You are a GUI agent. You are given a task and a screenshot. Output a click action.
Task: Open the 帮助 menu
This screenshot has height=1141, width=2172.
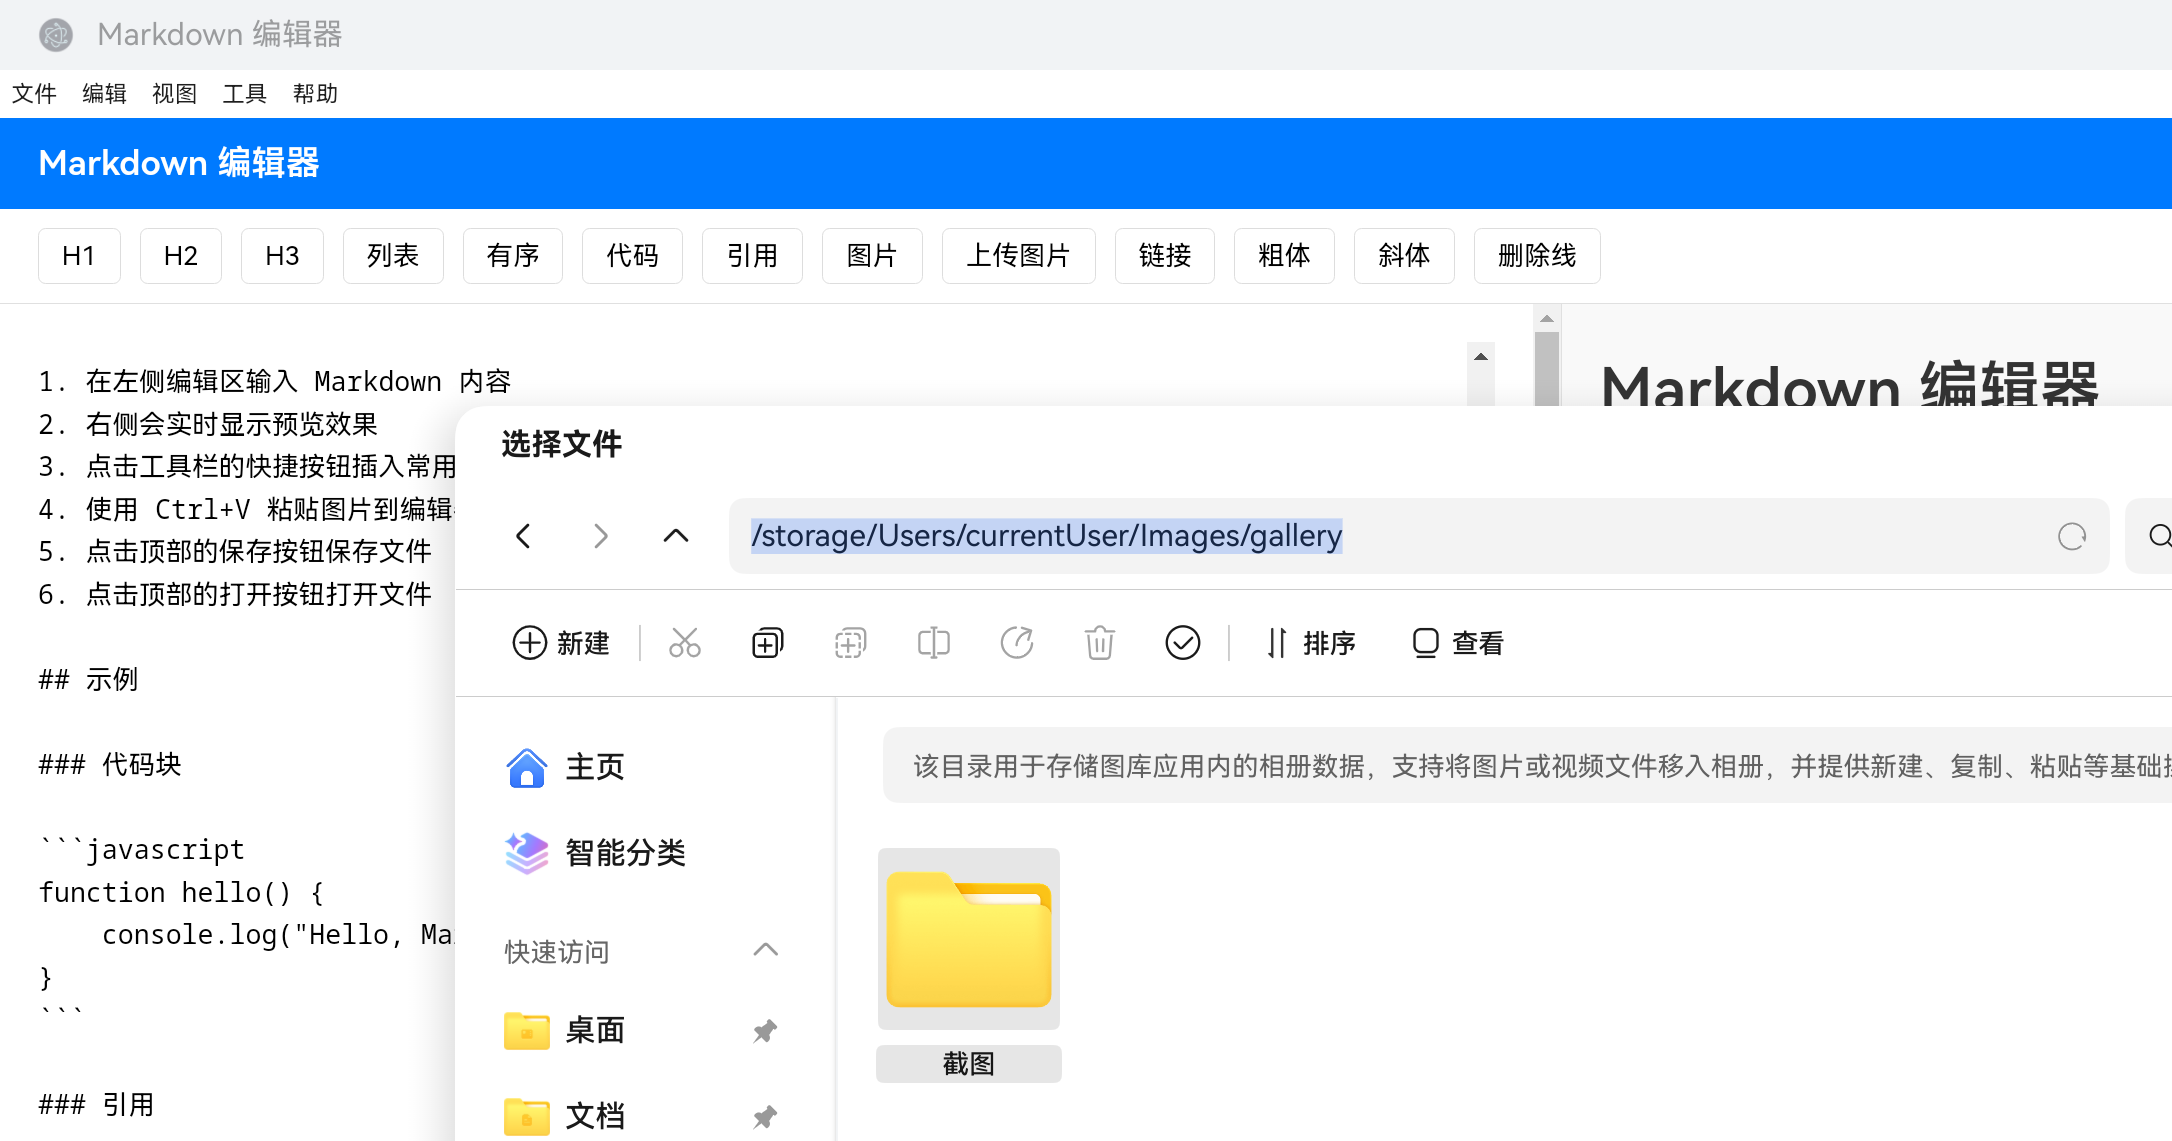point(316,93)
